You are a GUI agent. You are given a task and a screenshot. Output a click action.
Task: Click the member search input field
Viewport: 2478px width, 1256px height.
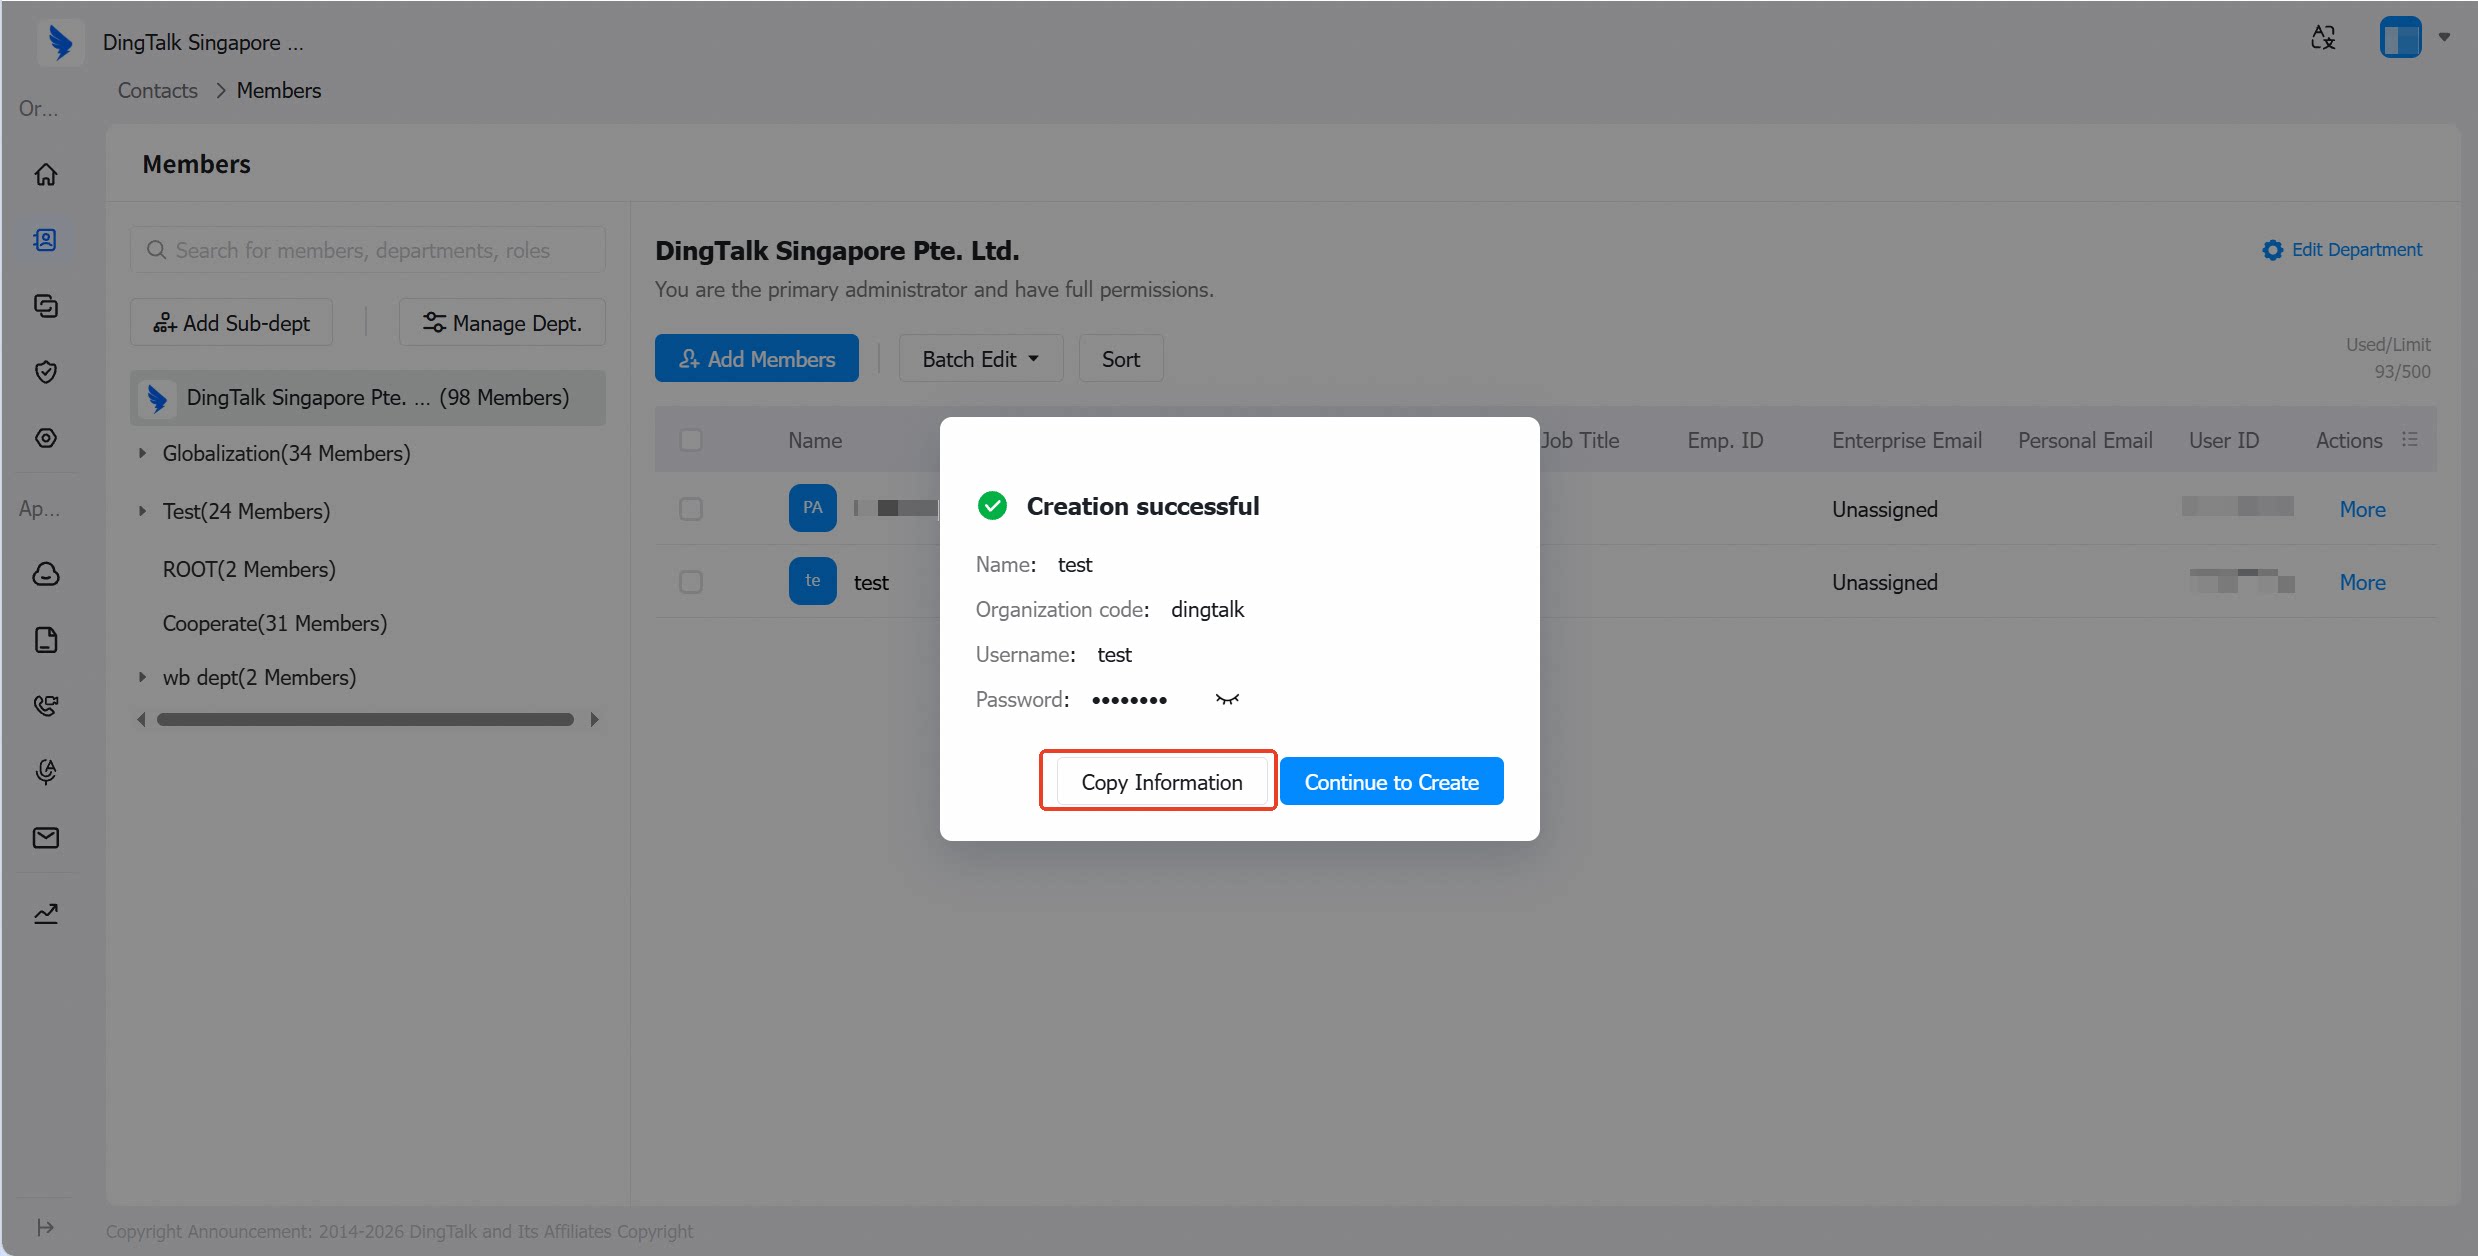pyautogui.click(x=368, y=250)
